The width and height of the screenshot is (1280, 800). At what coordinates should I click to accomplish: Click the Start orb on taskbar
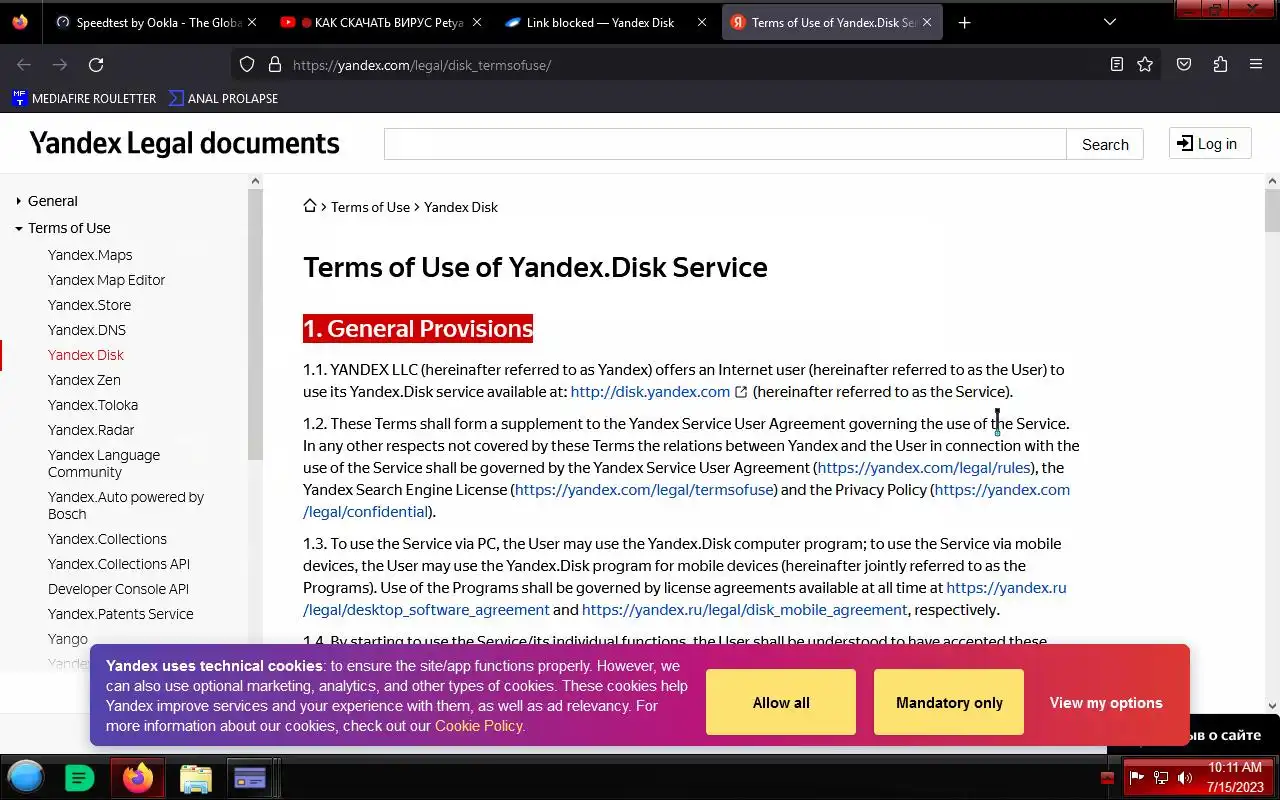click(x=26, y=777)
